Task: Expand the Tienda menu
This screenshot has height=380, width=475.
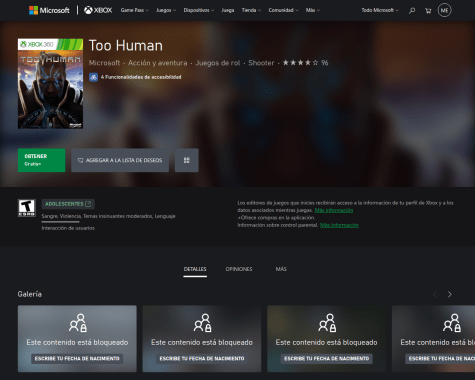Action: [251, 10]
